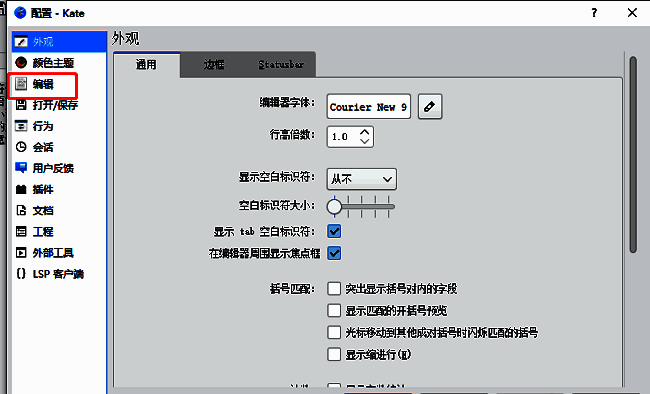Open the 外部工具 external tools icon
650x394 pixels.
(21, 253)
